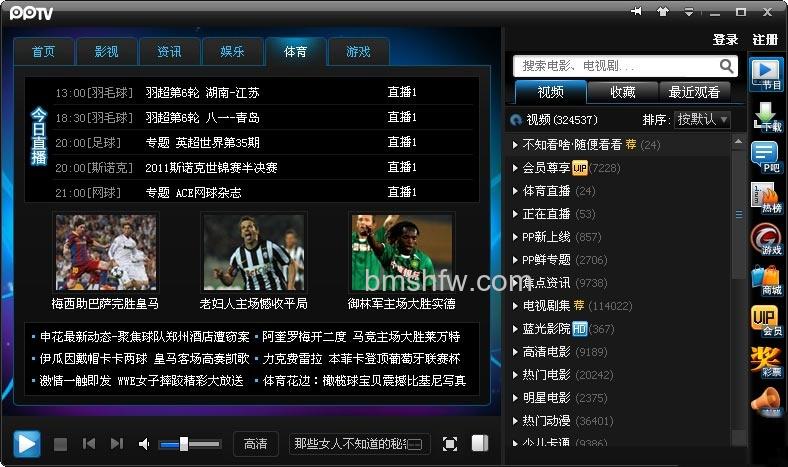This screenshot has height=467, width=788.
Task: Click the 注册 register link
Action: [x=765, y=39]
